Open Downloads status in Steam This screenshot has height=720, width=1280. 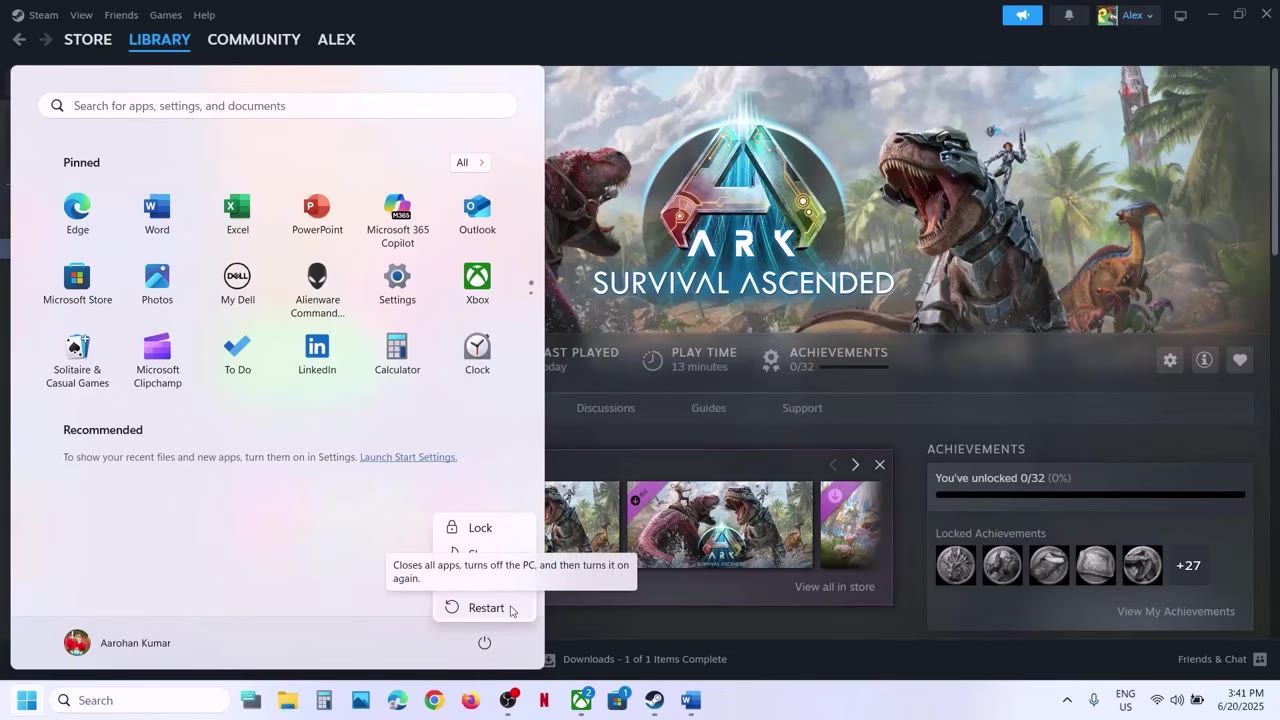635,659
